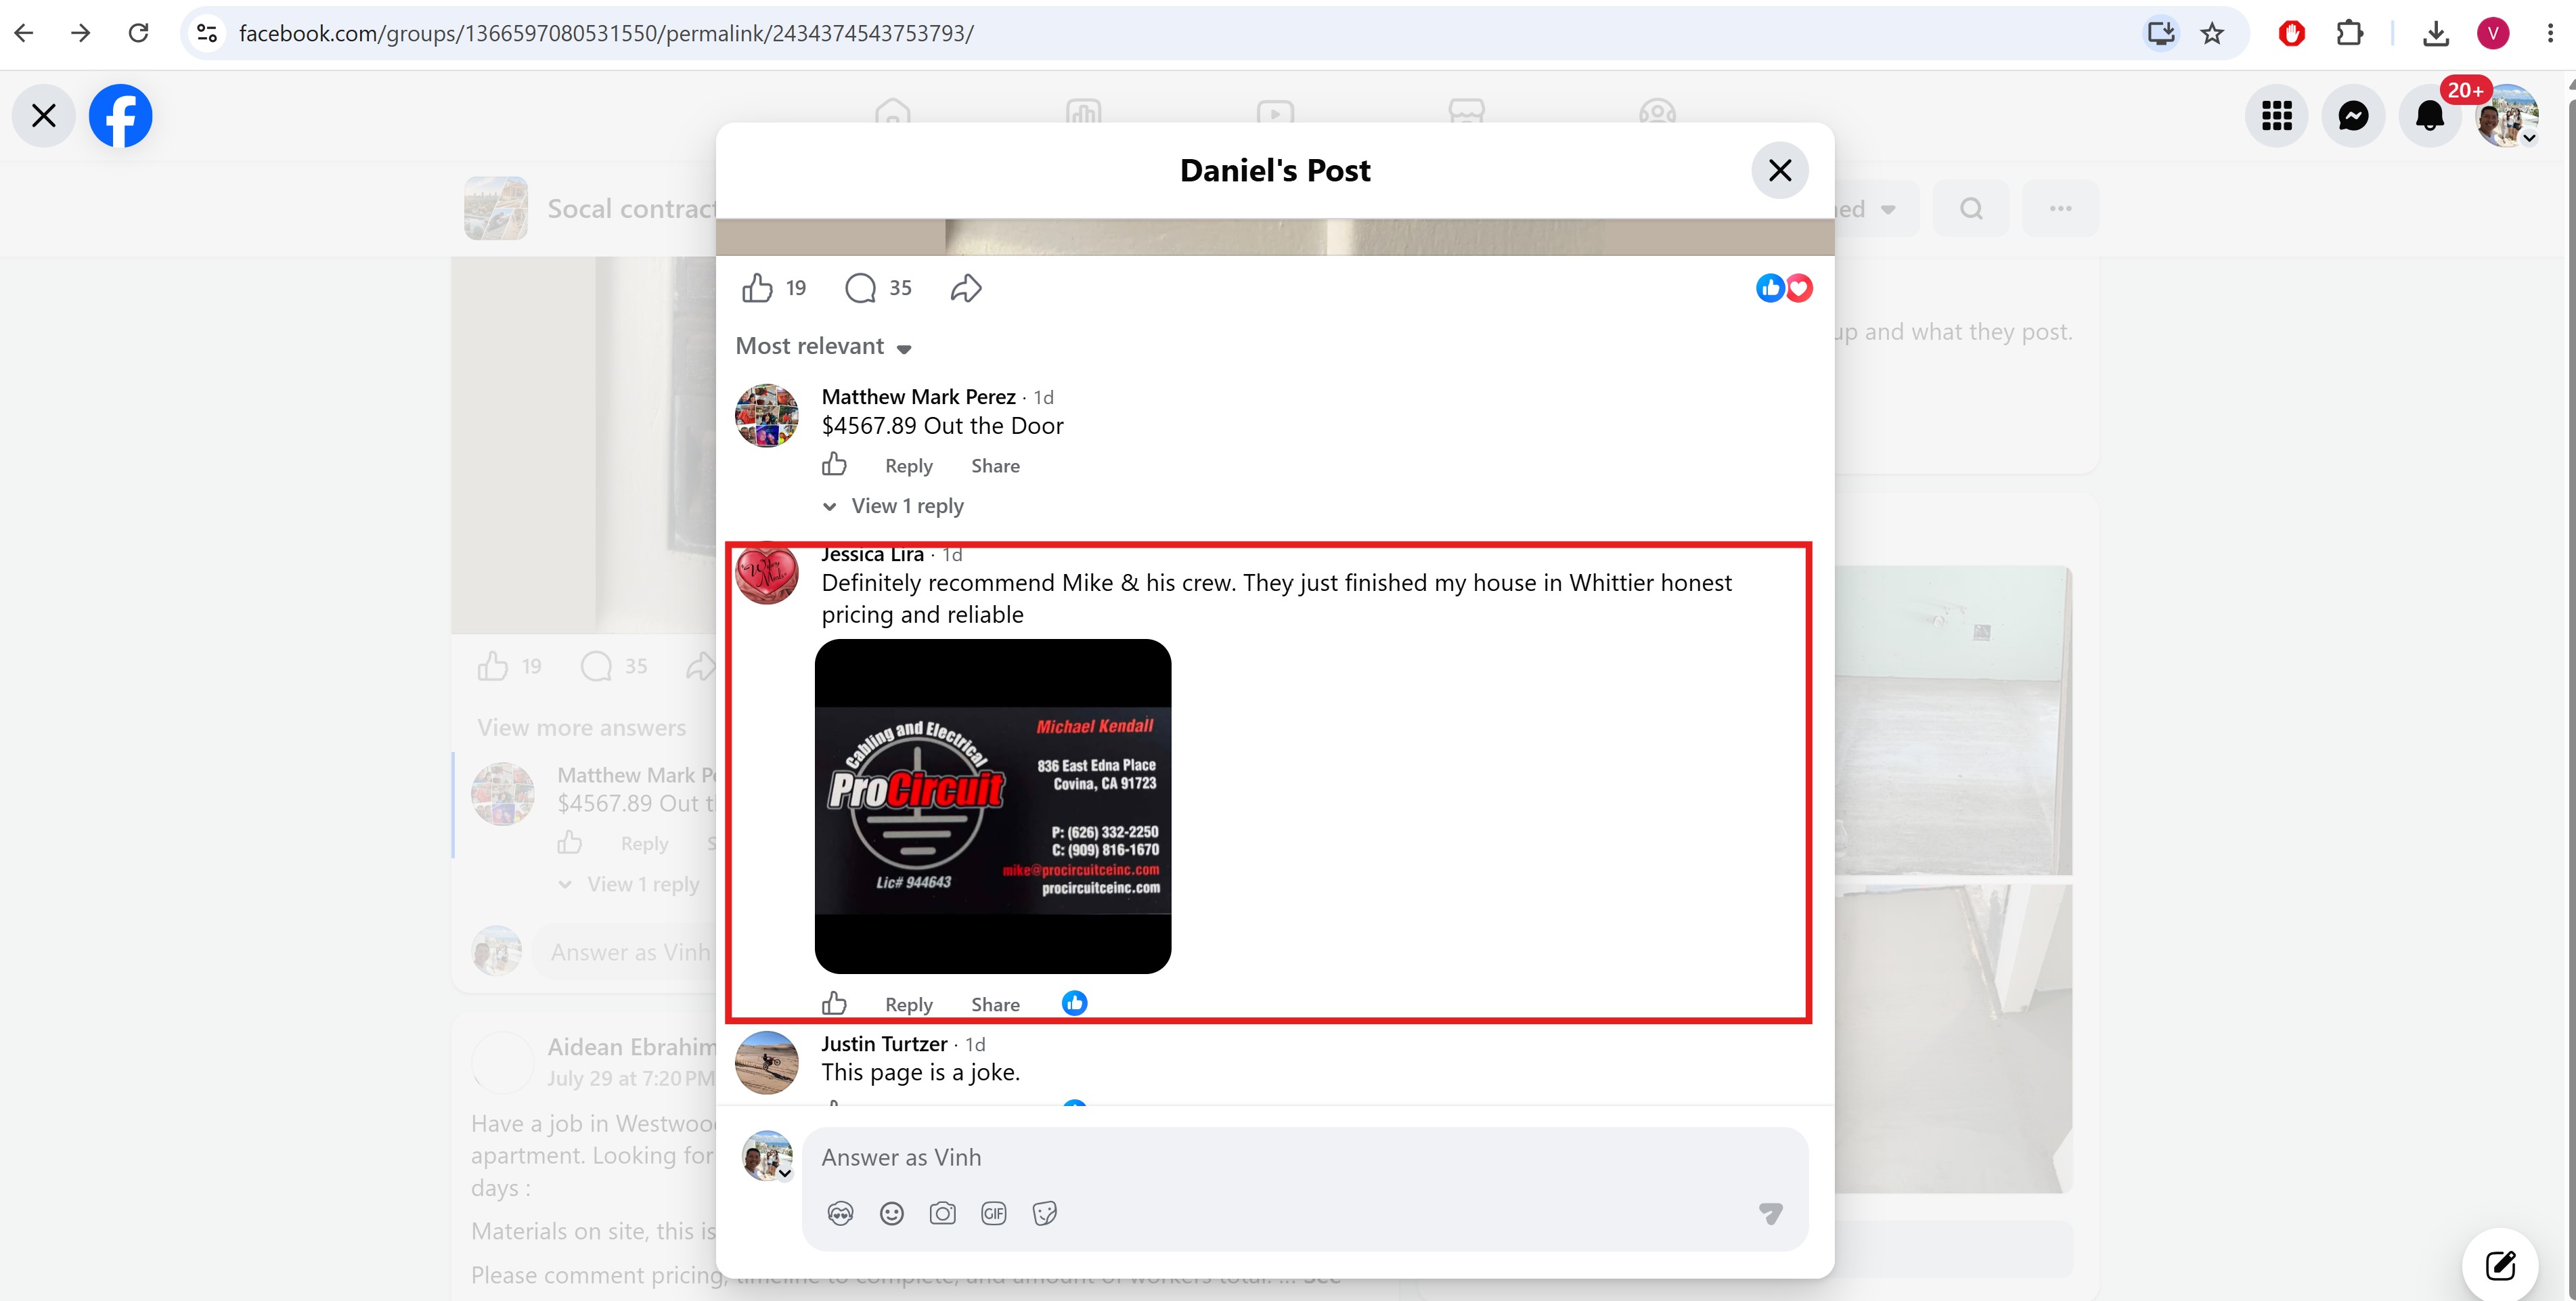Image resolution: width=2576 pixels, height=1301 pixels.
Task: Like Matthew Mark Perez's comment
Action: tap(834, 465)
